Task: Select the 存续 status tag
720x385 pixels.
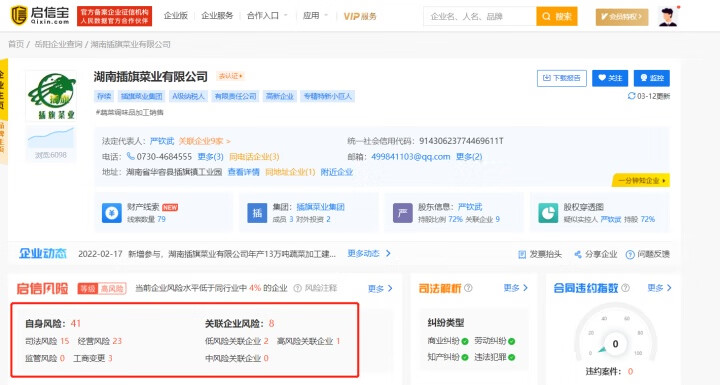Action: click(104, 96)
